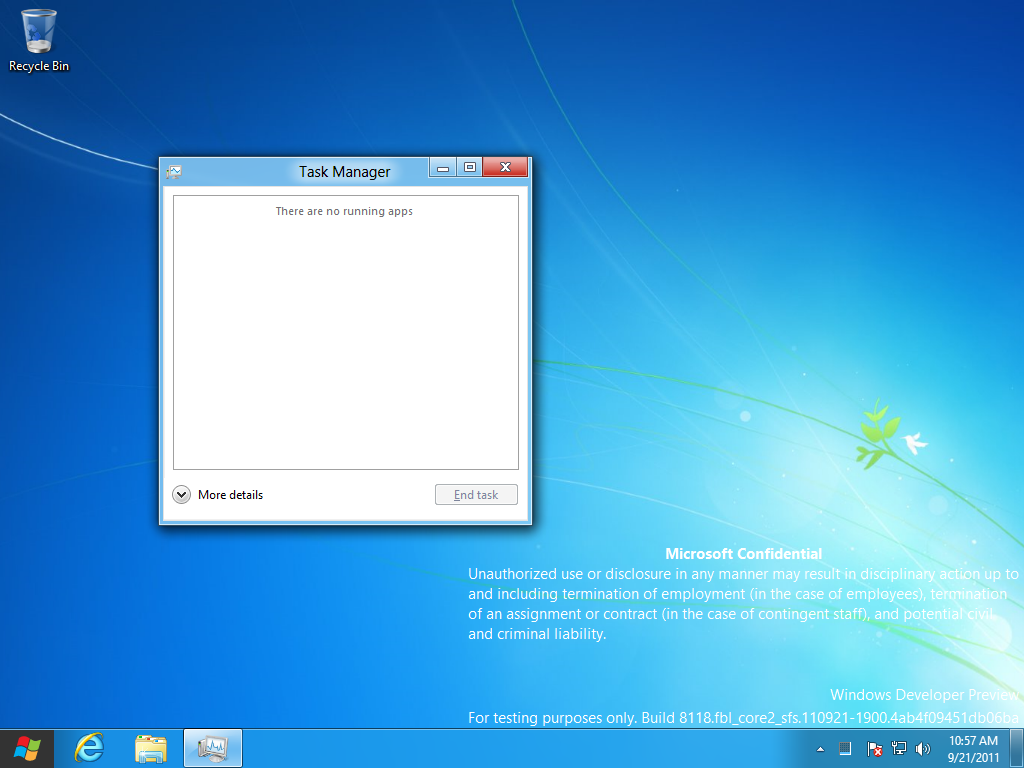Viewport: 1024px width, 768px height.
Task: Launch Internet Explorer from the taskbar
Action: coord(89,748)
